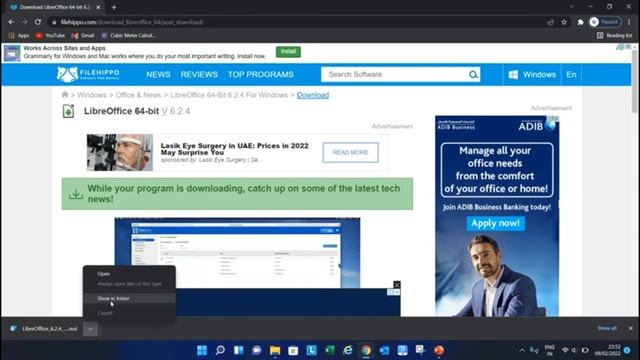Open the TOP PROGRAMS section

[261, 74]
